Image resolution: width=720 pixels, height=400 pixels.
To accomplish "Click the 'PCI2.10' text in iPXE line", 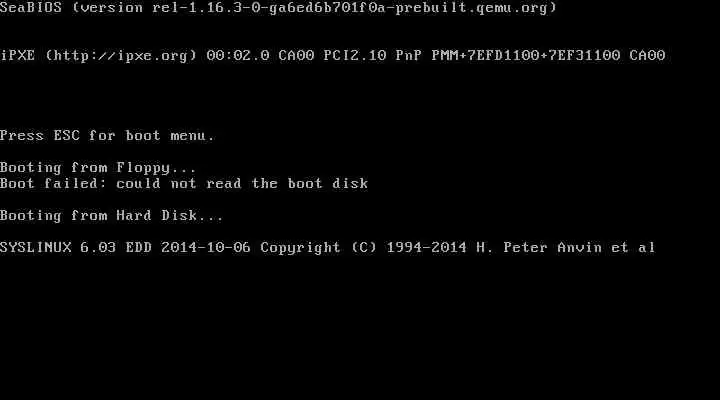I will tap(355, 56).
